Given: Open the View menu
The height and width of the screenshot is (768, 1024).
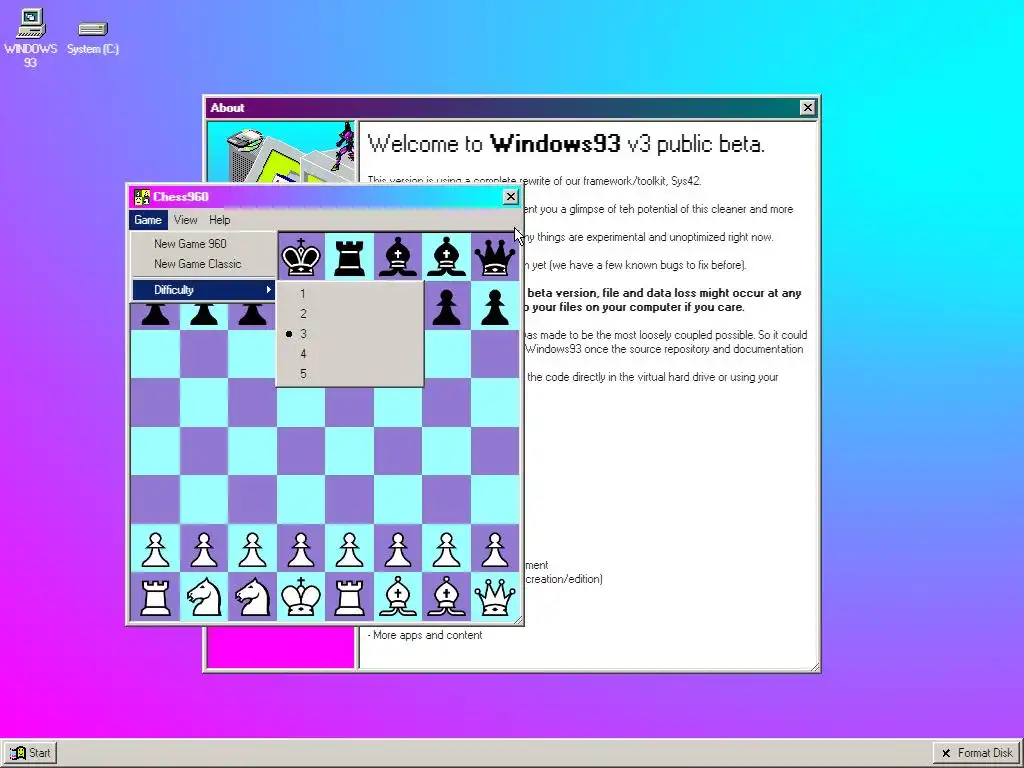Looking at the screenshot, I should click(185, 220).
